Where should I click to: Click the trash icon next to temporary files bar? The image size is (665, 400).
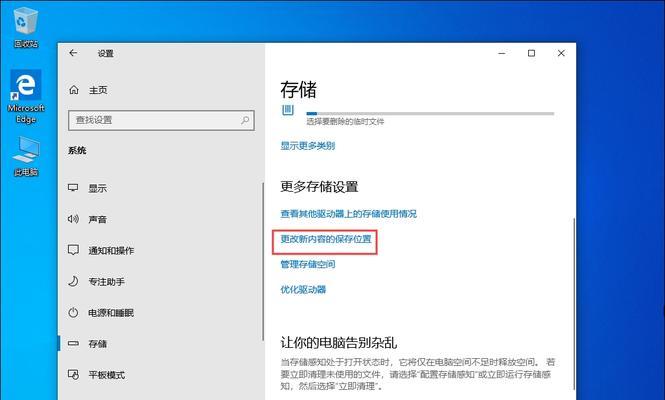(x=288, y=110)
